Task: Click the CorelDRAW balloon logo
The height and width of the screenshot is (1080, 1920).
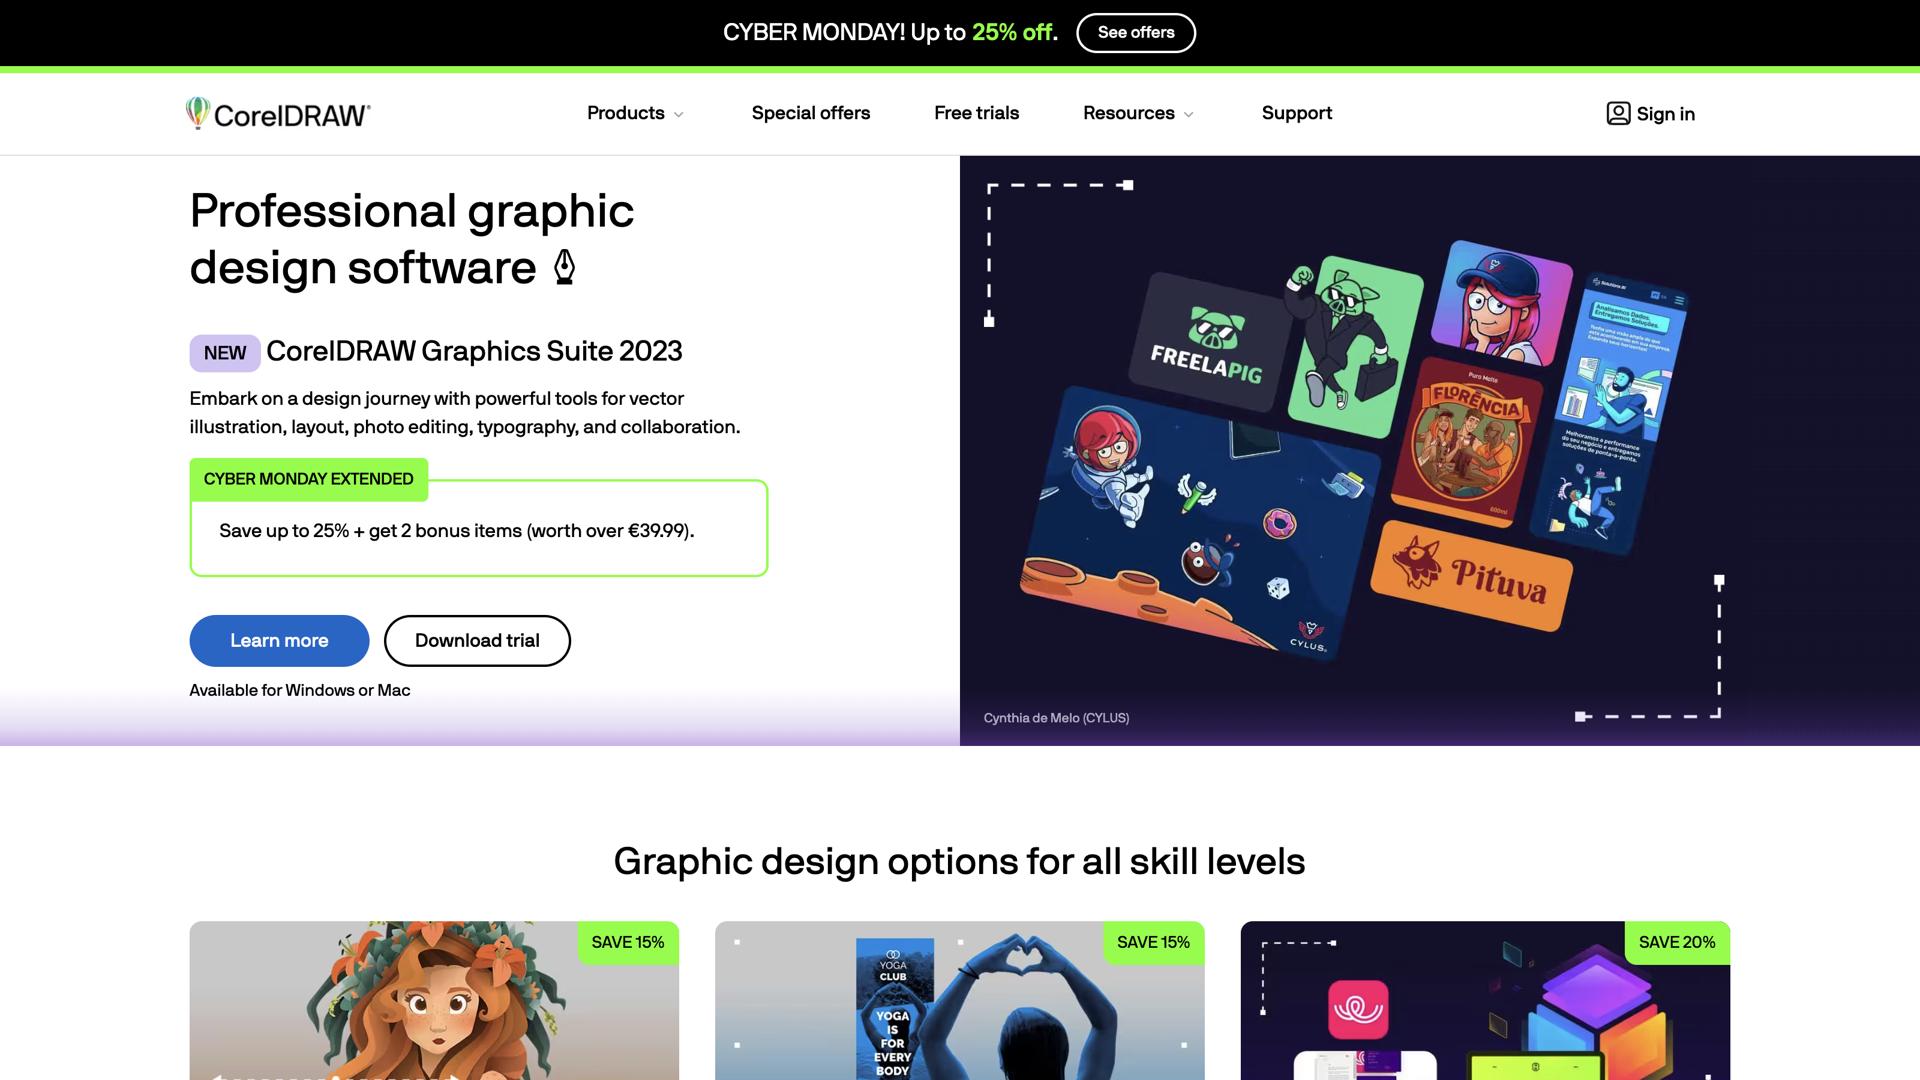Action: click(x=197, y=113)
